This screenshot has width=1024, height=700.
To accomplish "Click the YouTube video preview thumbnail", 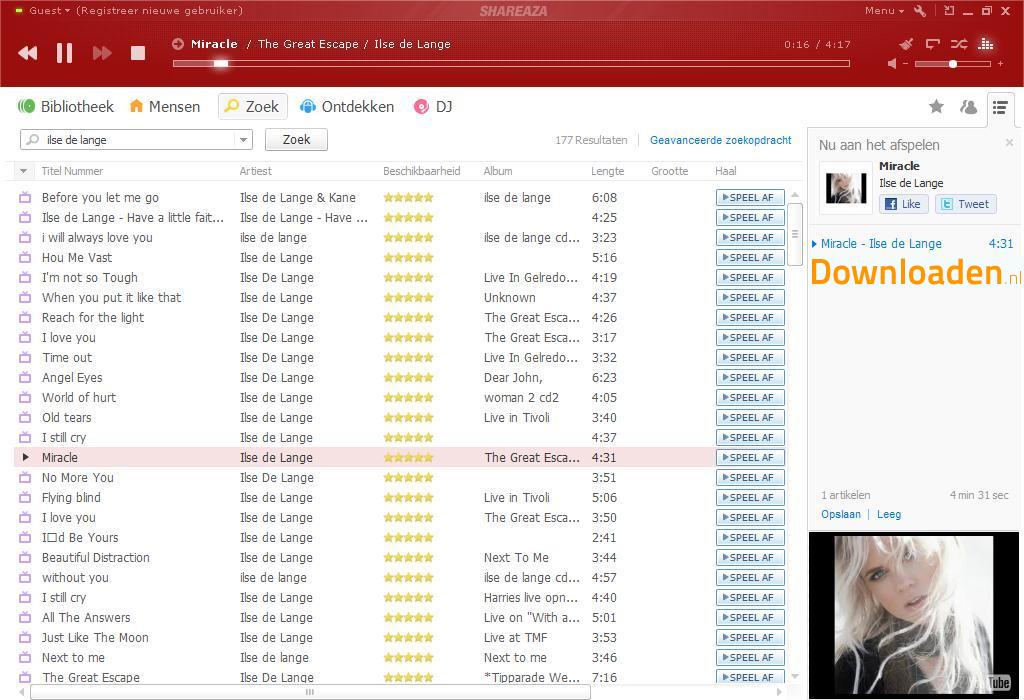I will pos(914,615).
